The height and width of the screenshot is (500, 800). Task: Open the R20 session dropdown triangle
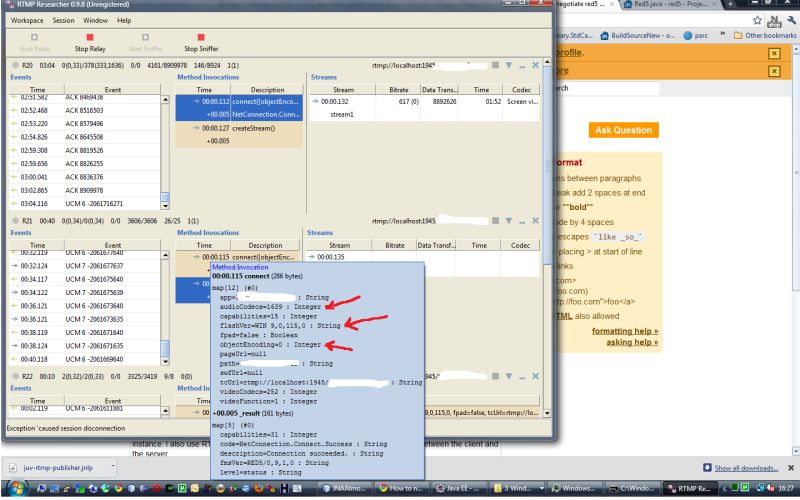click(509, 65)
